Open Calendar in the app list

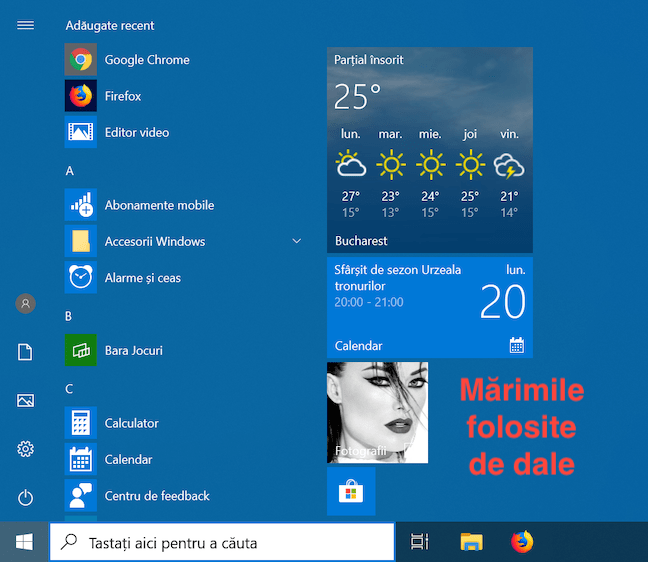128,460
